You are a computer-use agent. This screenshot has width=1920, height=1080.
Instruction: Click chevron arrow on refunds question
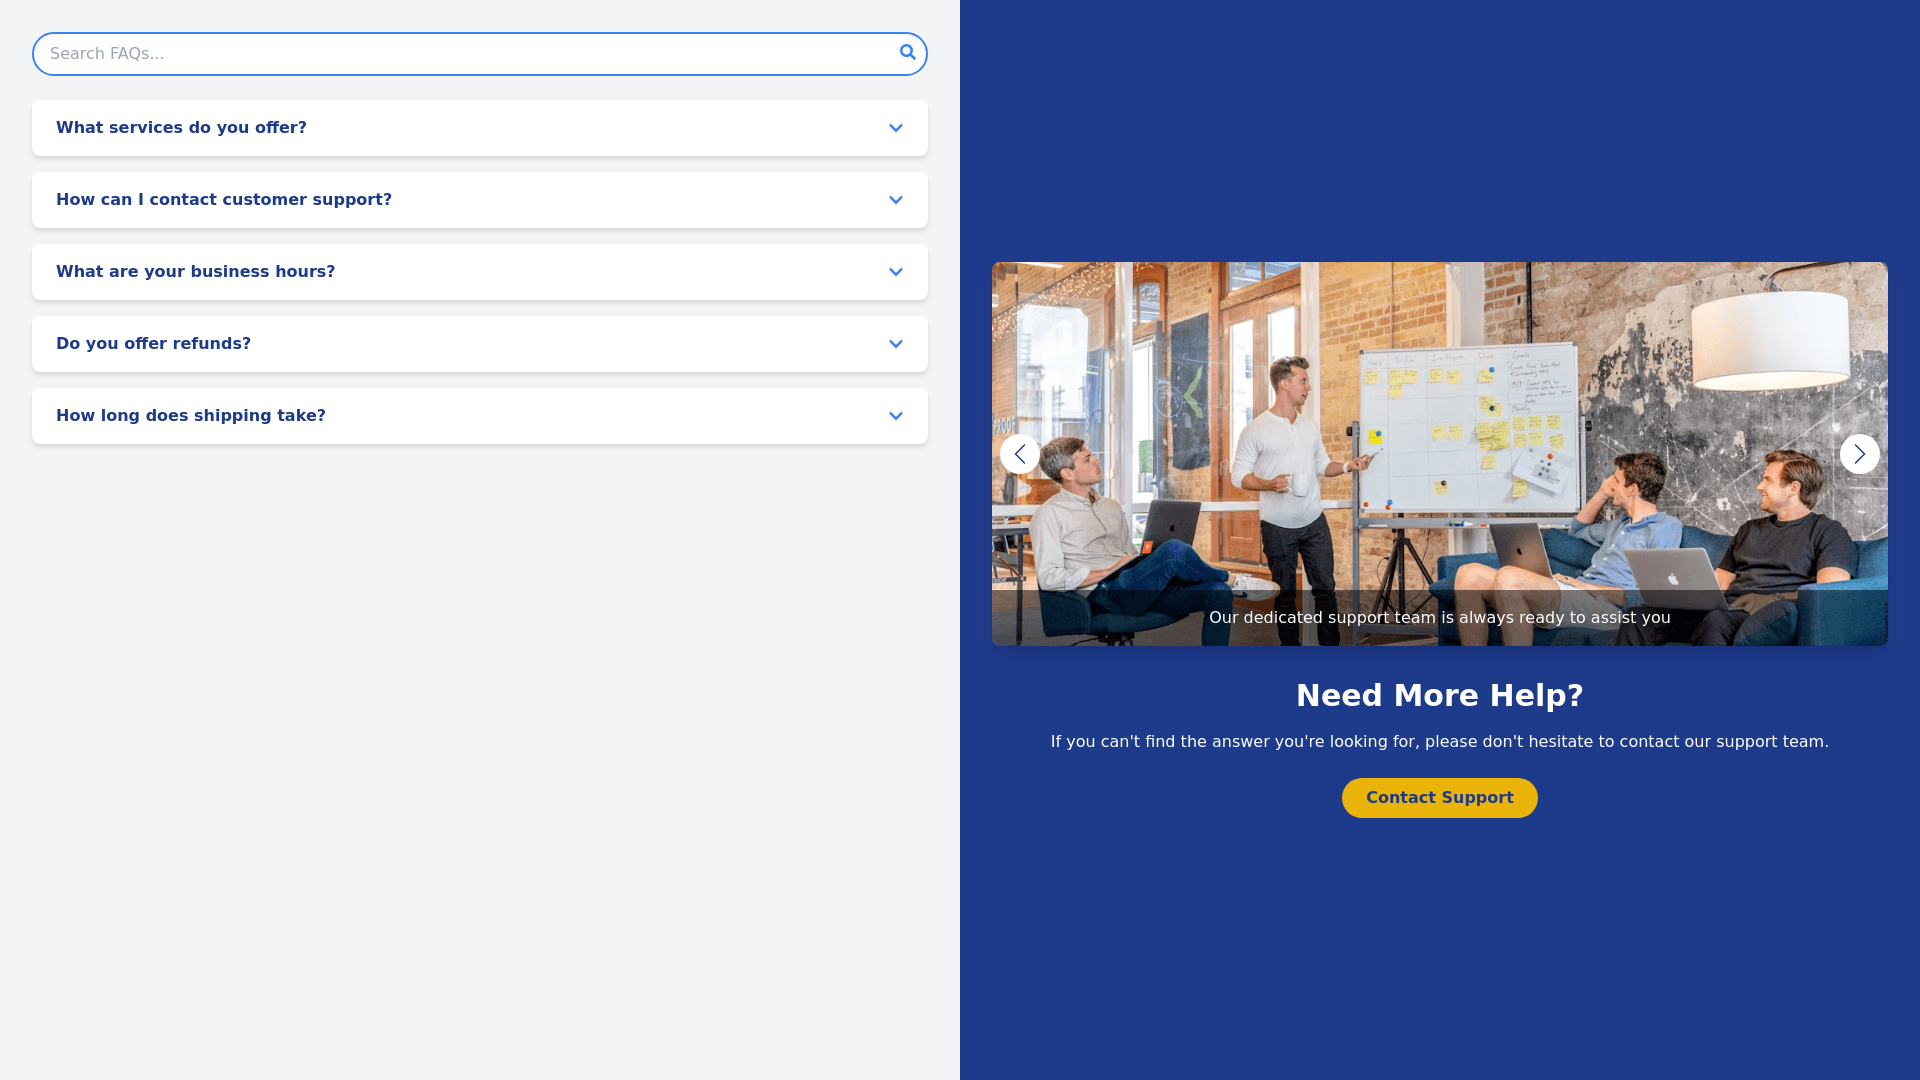click(895, 344)
